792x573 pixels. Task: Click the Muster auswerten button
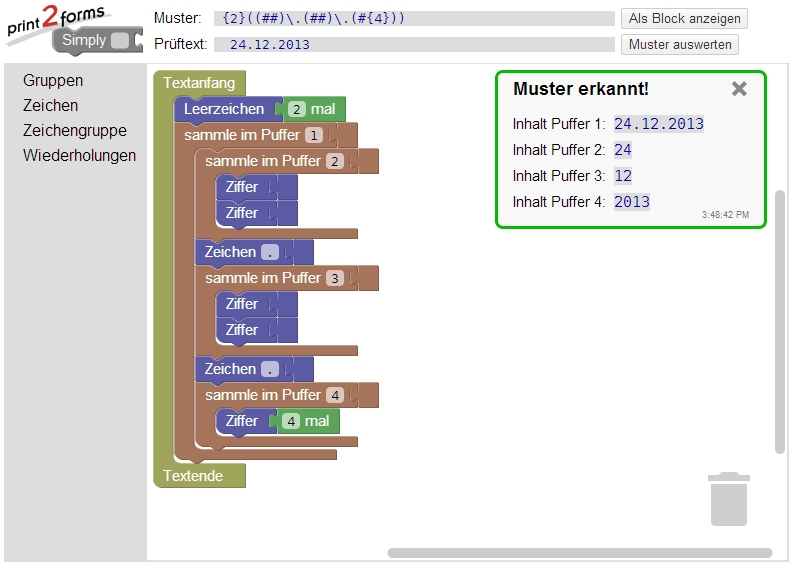[x=679, y=45]
